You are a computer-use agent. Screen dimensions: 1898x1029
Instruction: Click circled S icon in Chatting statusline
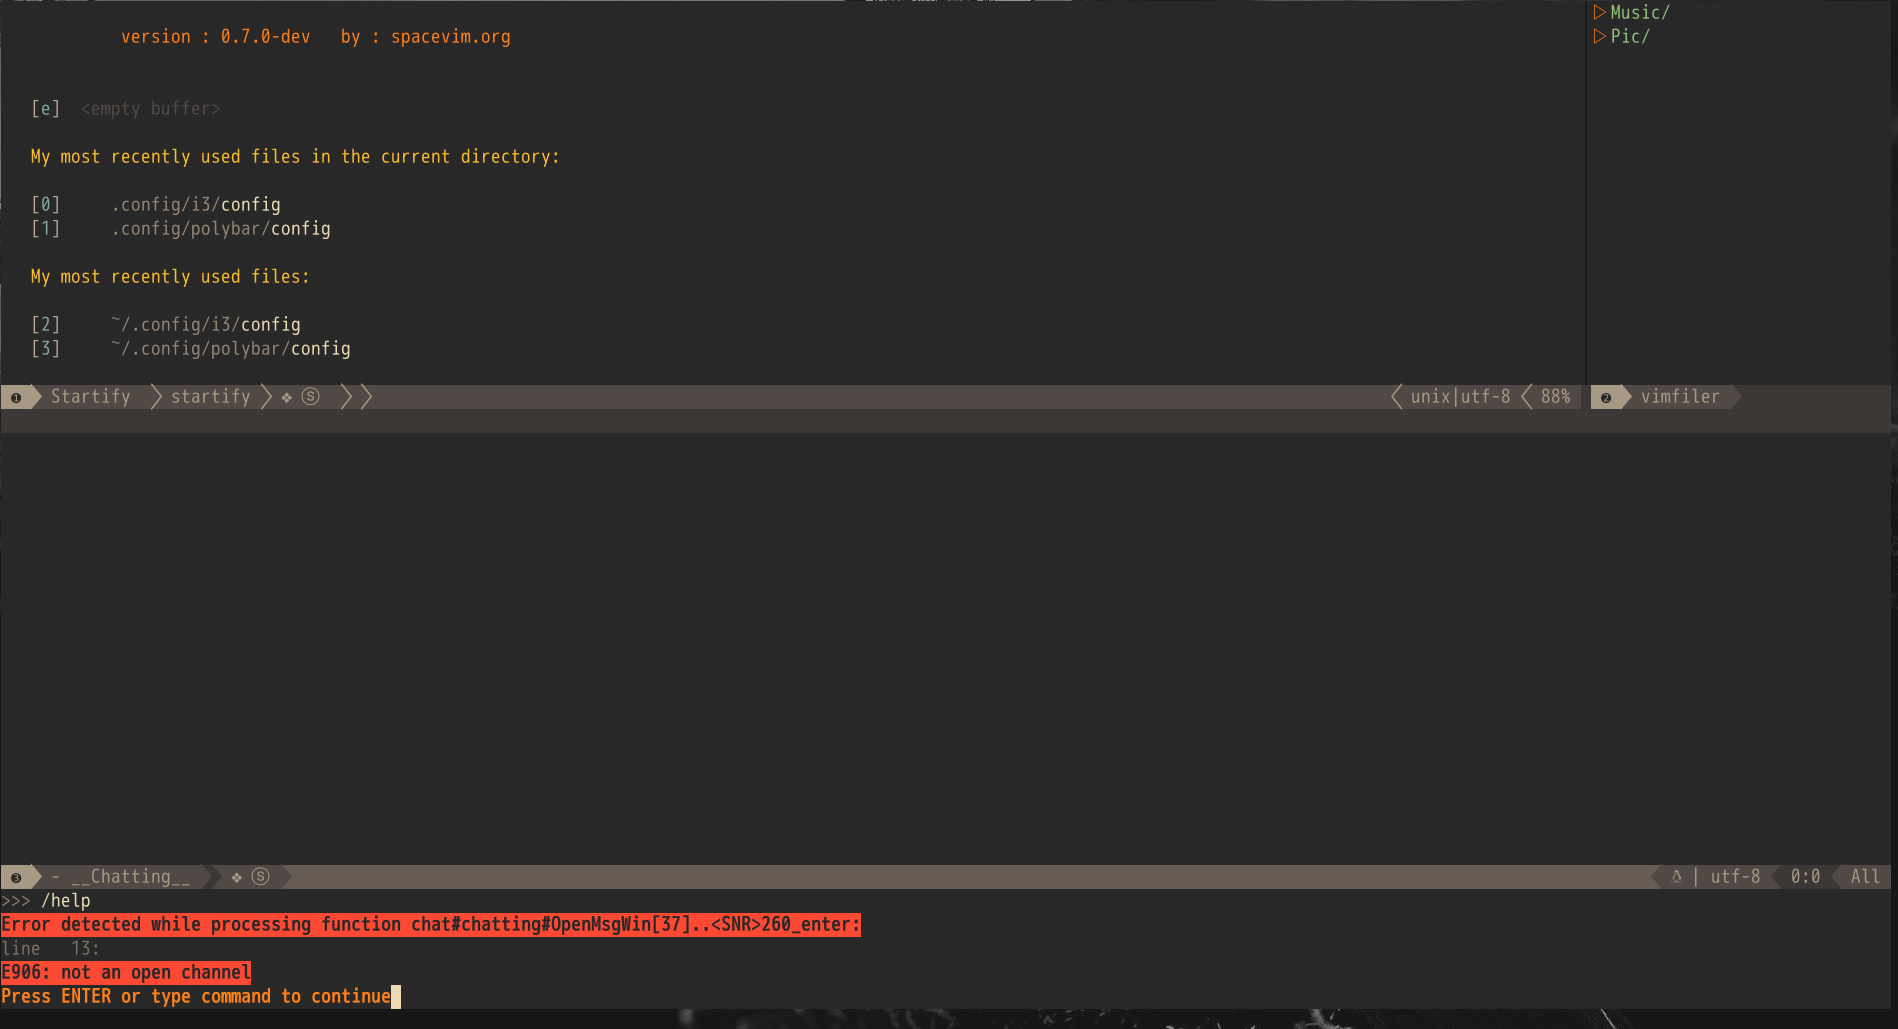(261, 877)
